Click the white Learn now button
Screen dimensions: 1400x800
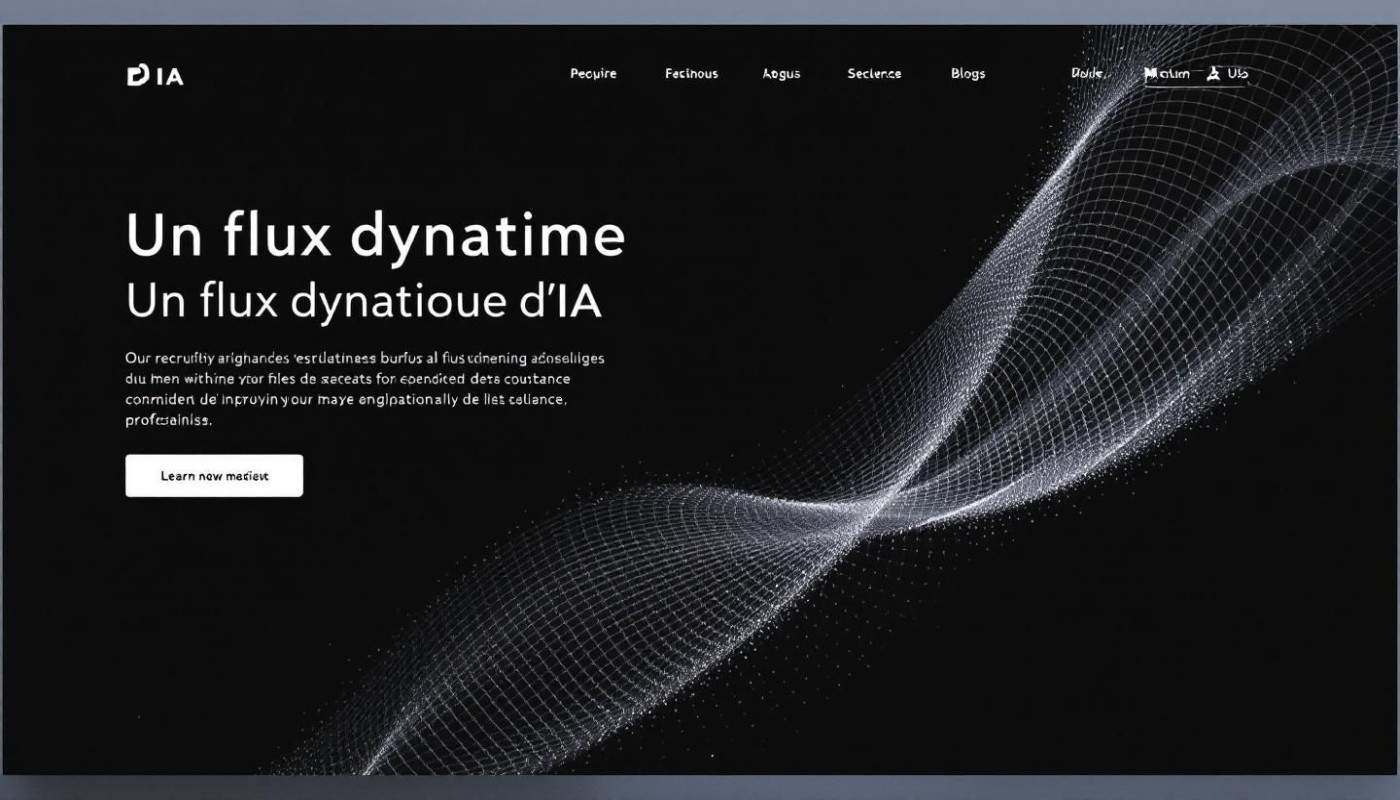pyautogui.click(x=214, y=476)
